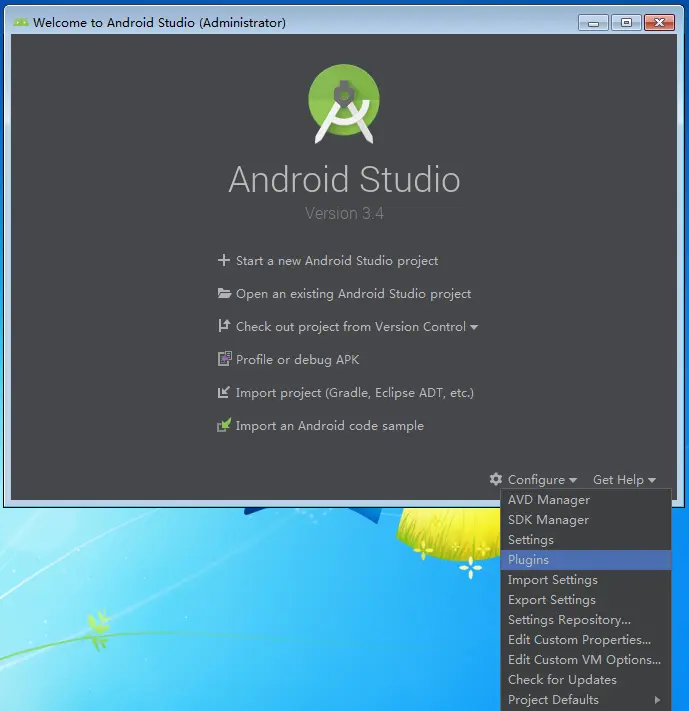
Task: Maximize the Welcome to Android Studio window
Action: 626,23
